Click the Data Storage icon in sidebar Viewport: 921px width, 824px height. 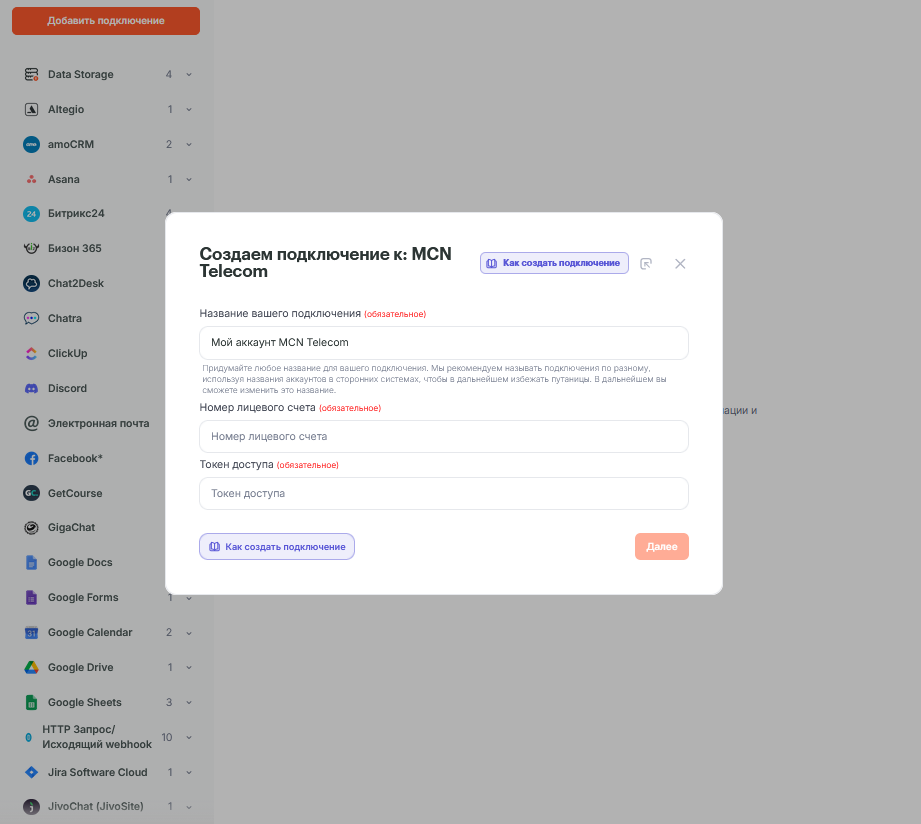pos(31,75)
